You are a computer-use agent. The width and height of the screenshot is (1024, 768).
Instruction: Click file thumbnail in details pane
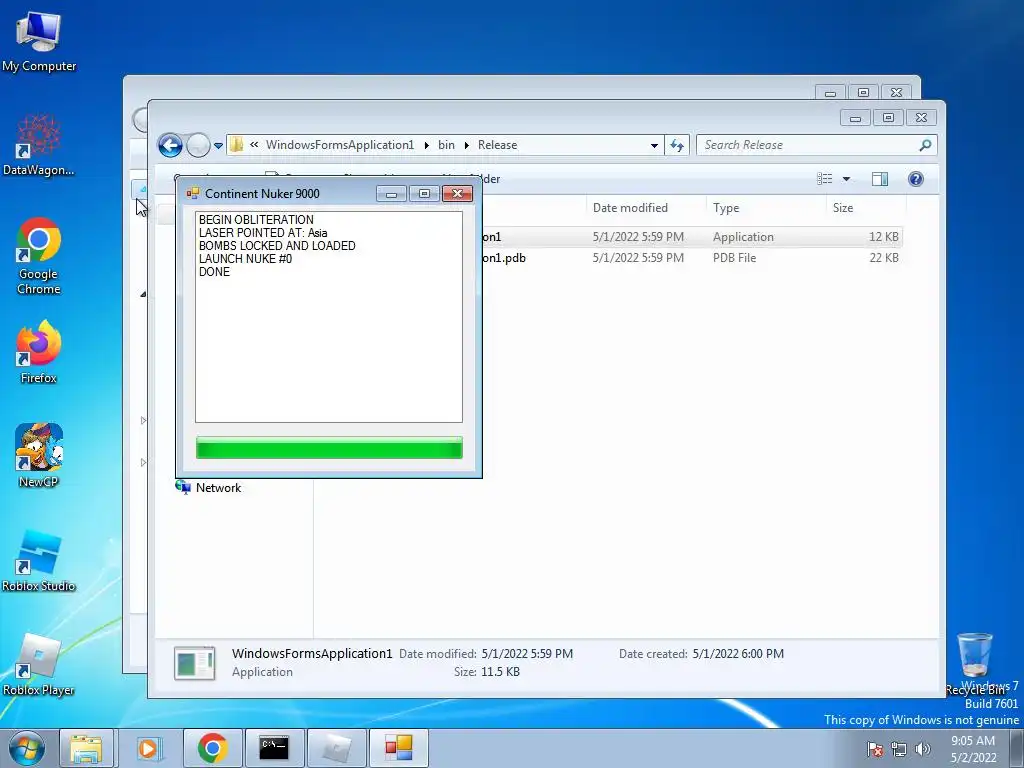[195, 664]
